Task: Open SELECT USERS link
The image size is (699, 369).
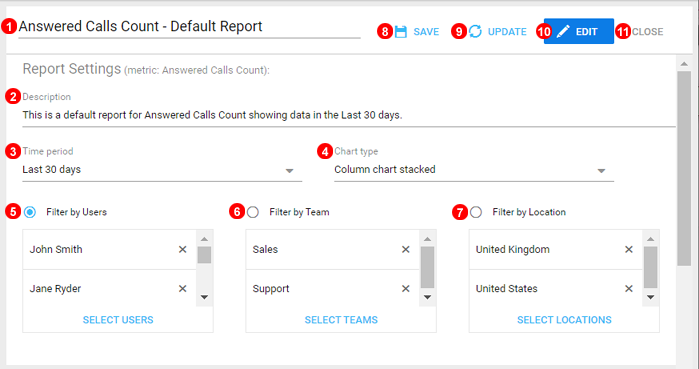Action: point(118,320)
